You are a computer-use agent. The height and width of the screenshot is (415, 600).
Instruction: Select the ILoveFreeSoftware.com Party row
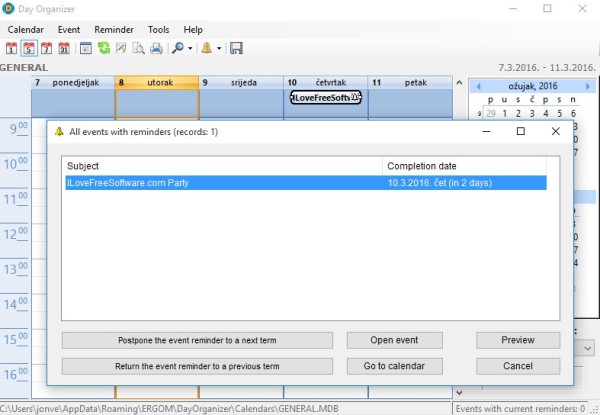tap(306, 183)
